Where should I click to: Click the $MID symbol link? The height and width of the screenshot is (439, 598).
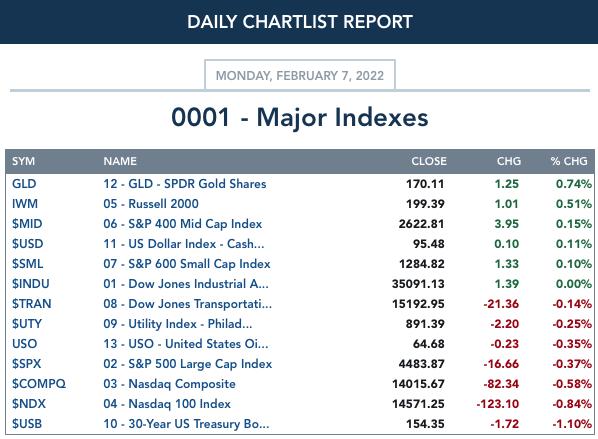[27, 224]
